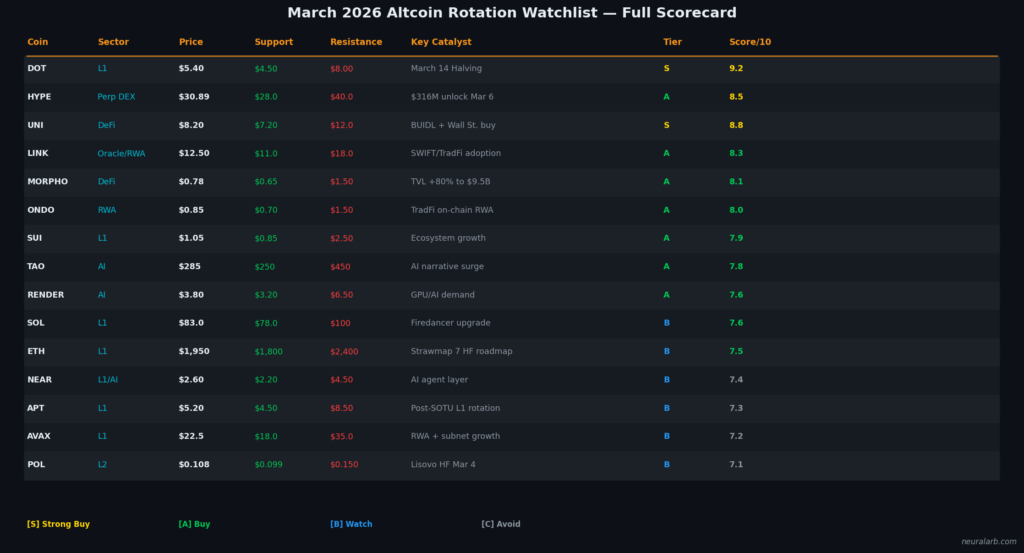Image resolution: width=1024 pixels, height=553 pixels.
Task: Click the Sector column header
Action: click(113, 42)
